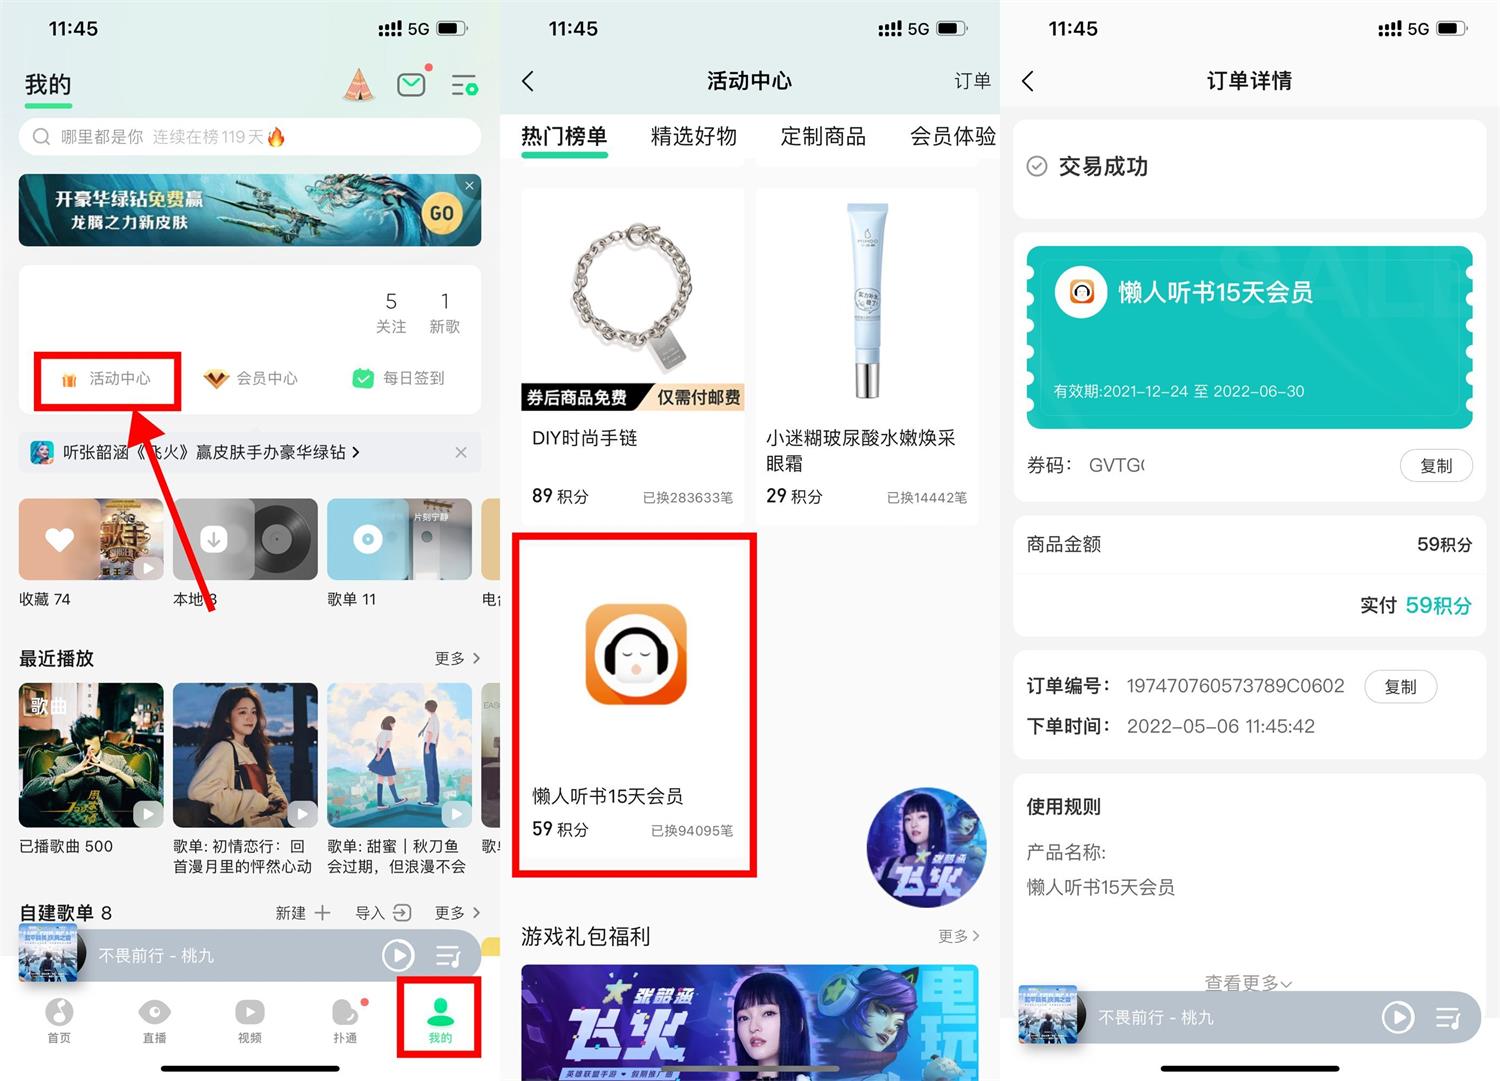
Task: Open the 会员中心 member center icon
Action: 217,378
